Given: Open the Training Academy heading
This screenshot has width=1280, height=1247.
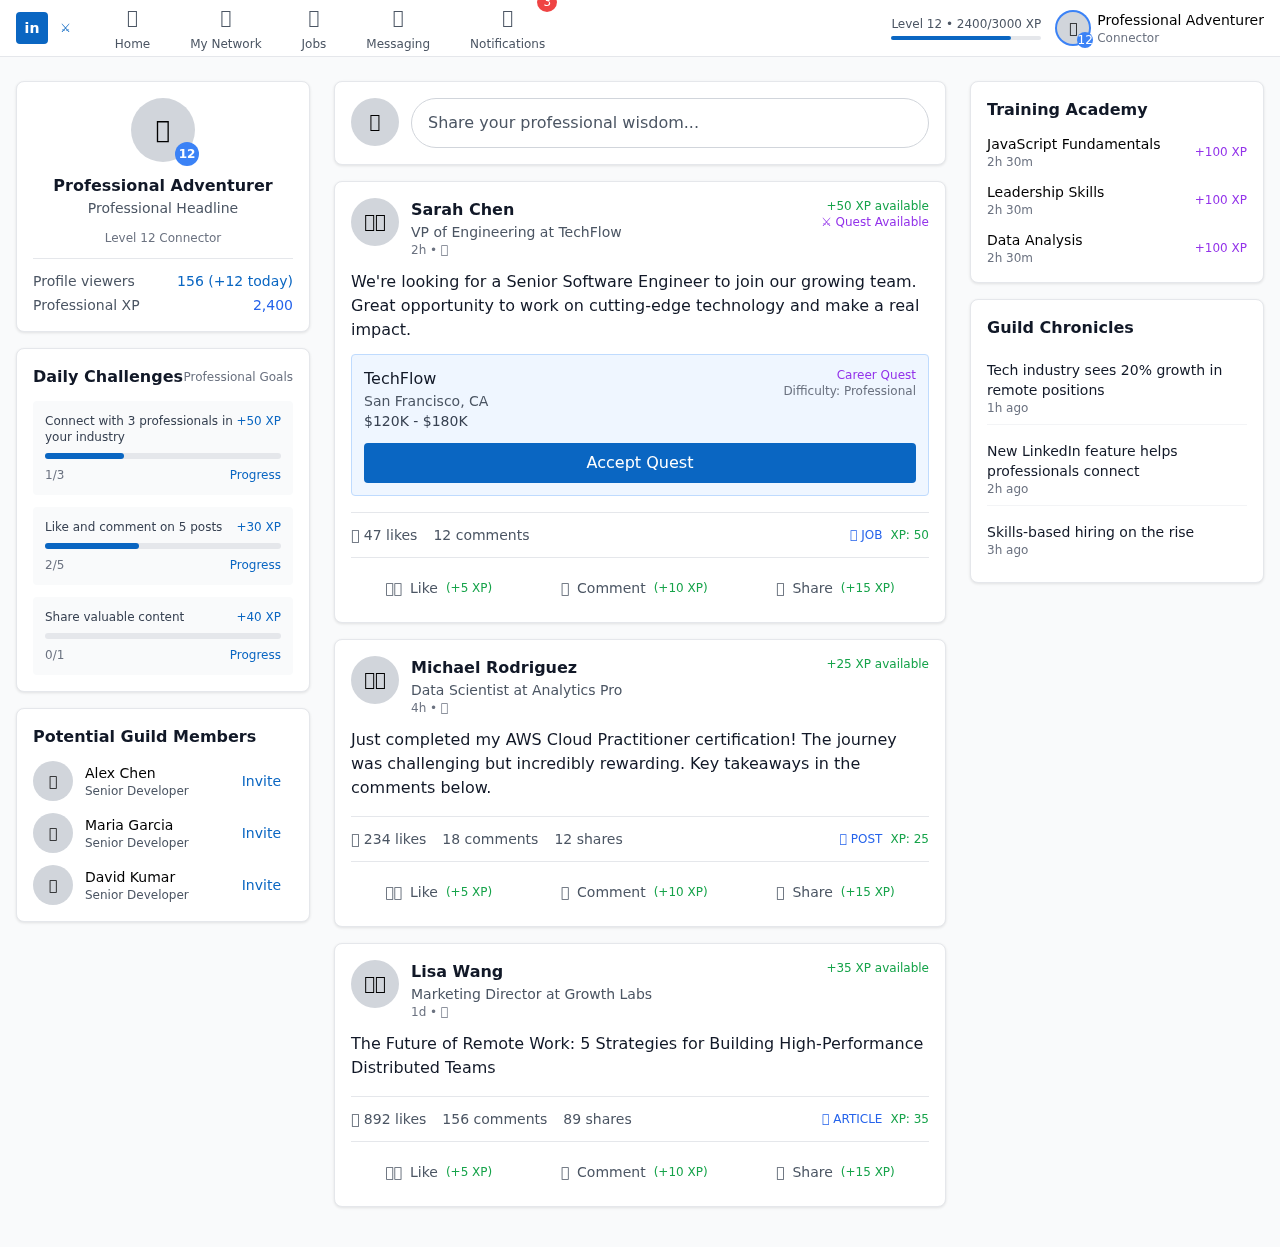Looking at the screenshot, I should point(1067,110).
